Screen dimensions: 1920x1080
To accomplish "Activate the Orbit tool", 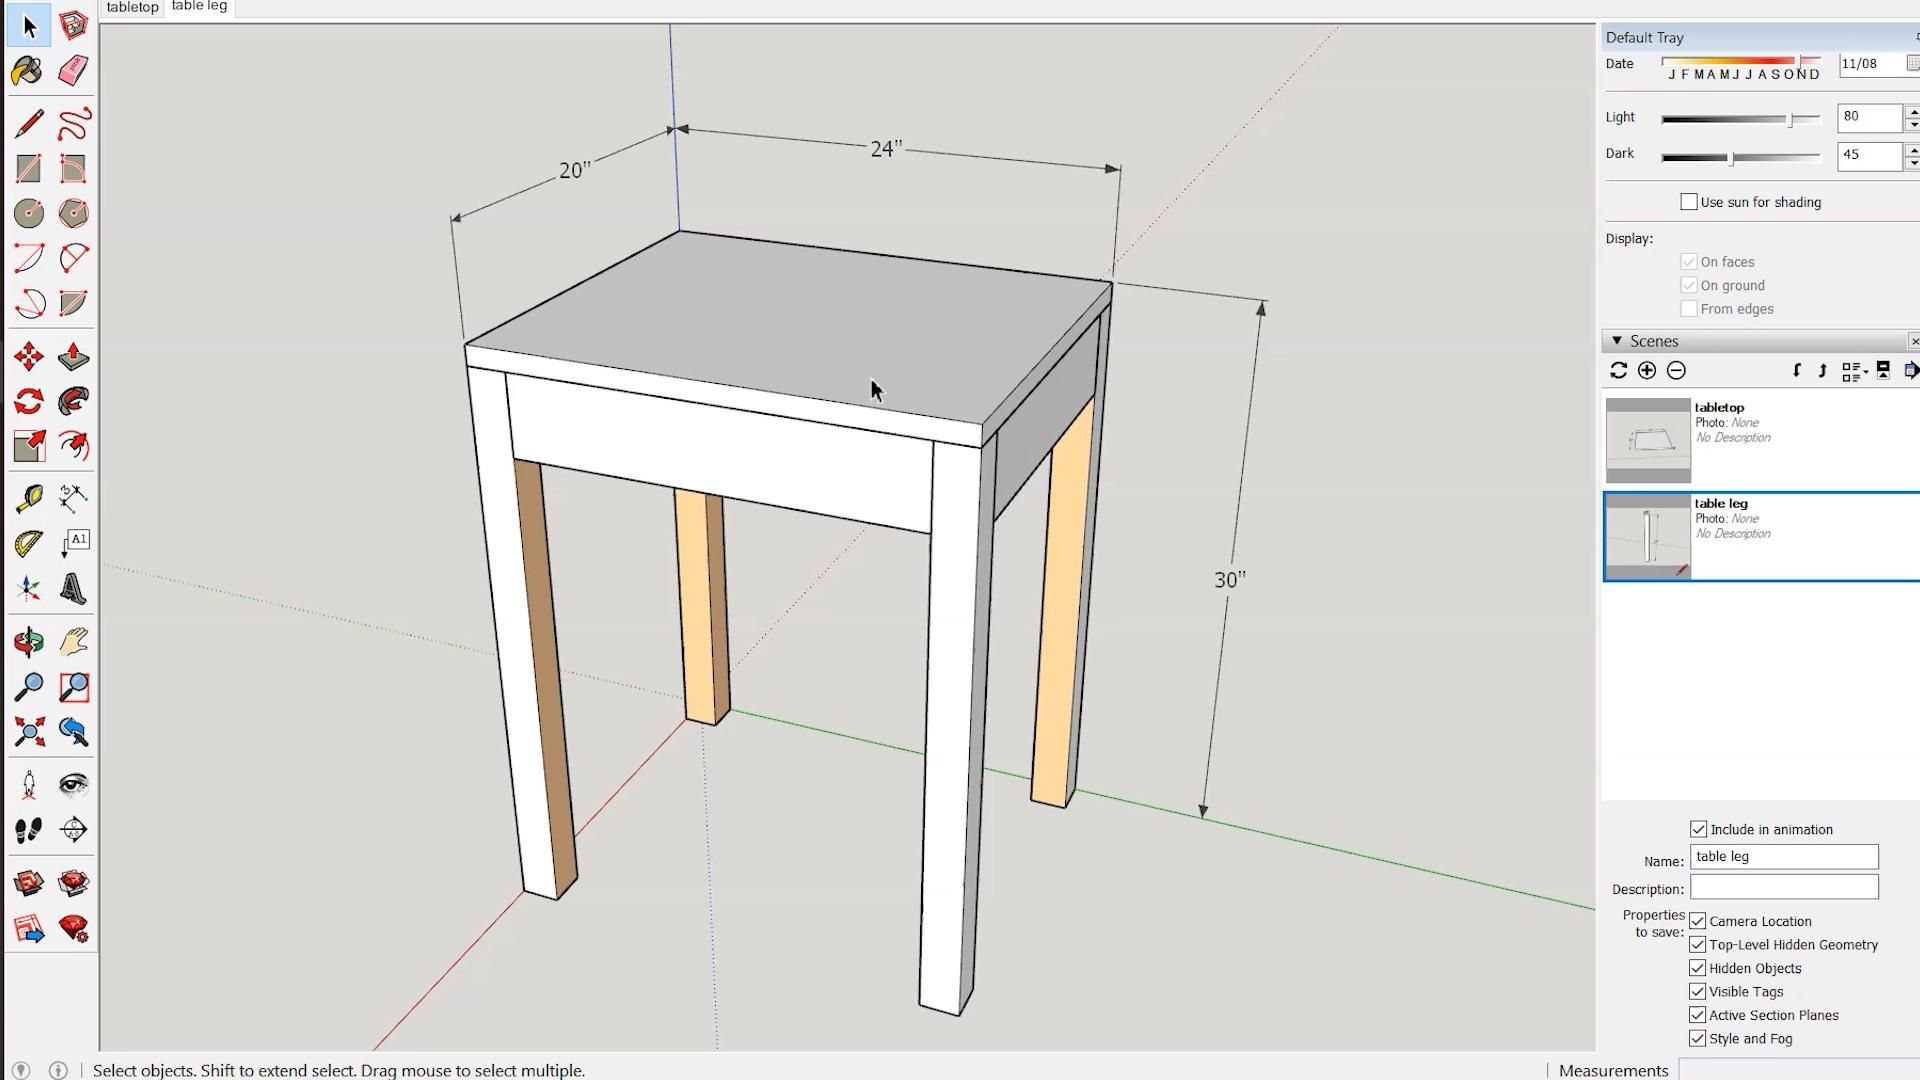I will coord(27,641).
